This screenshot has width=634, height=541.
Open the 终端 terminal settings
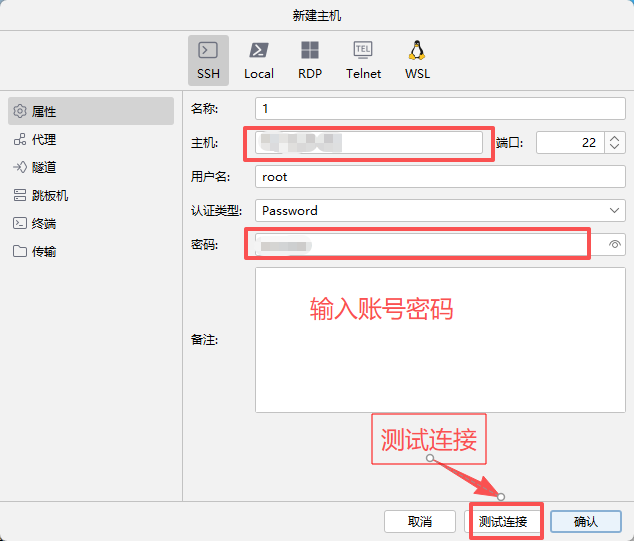(x=91, y=223)
